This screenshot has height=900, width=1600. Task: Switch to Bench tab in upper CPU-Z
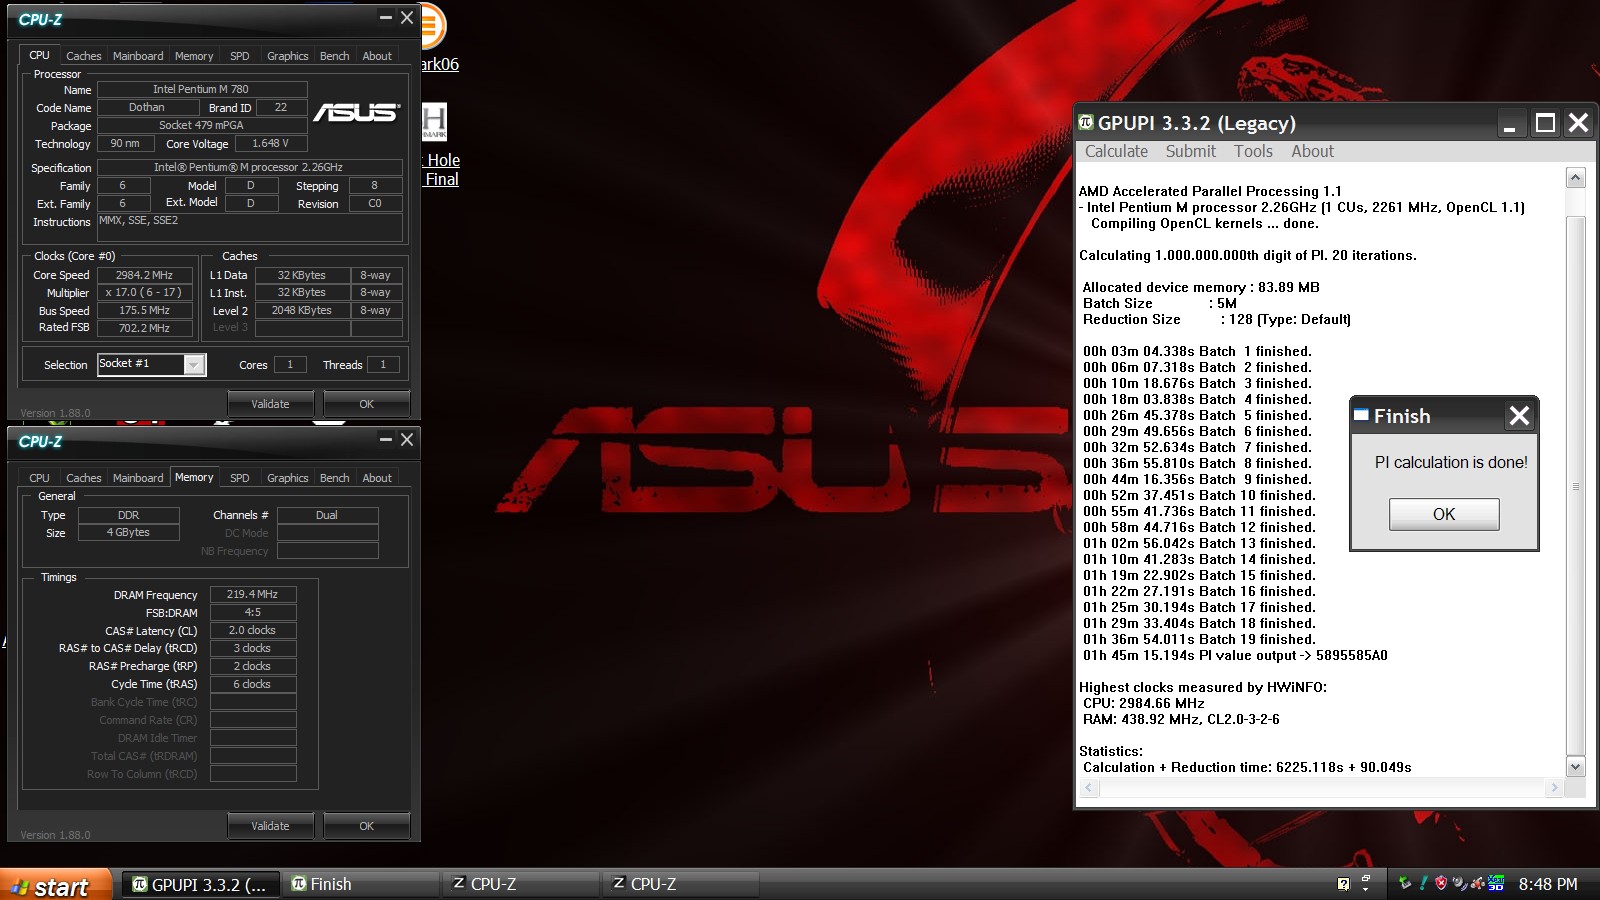click(x=335, y=56)
